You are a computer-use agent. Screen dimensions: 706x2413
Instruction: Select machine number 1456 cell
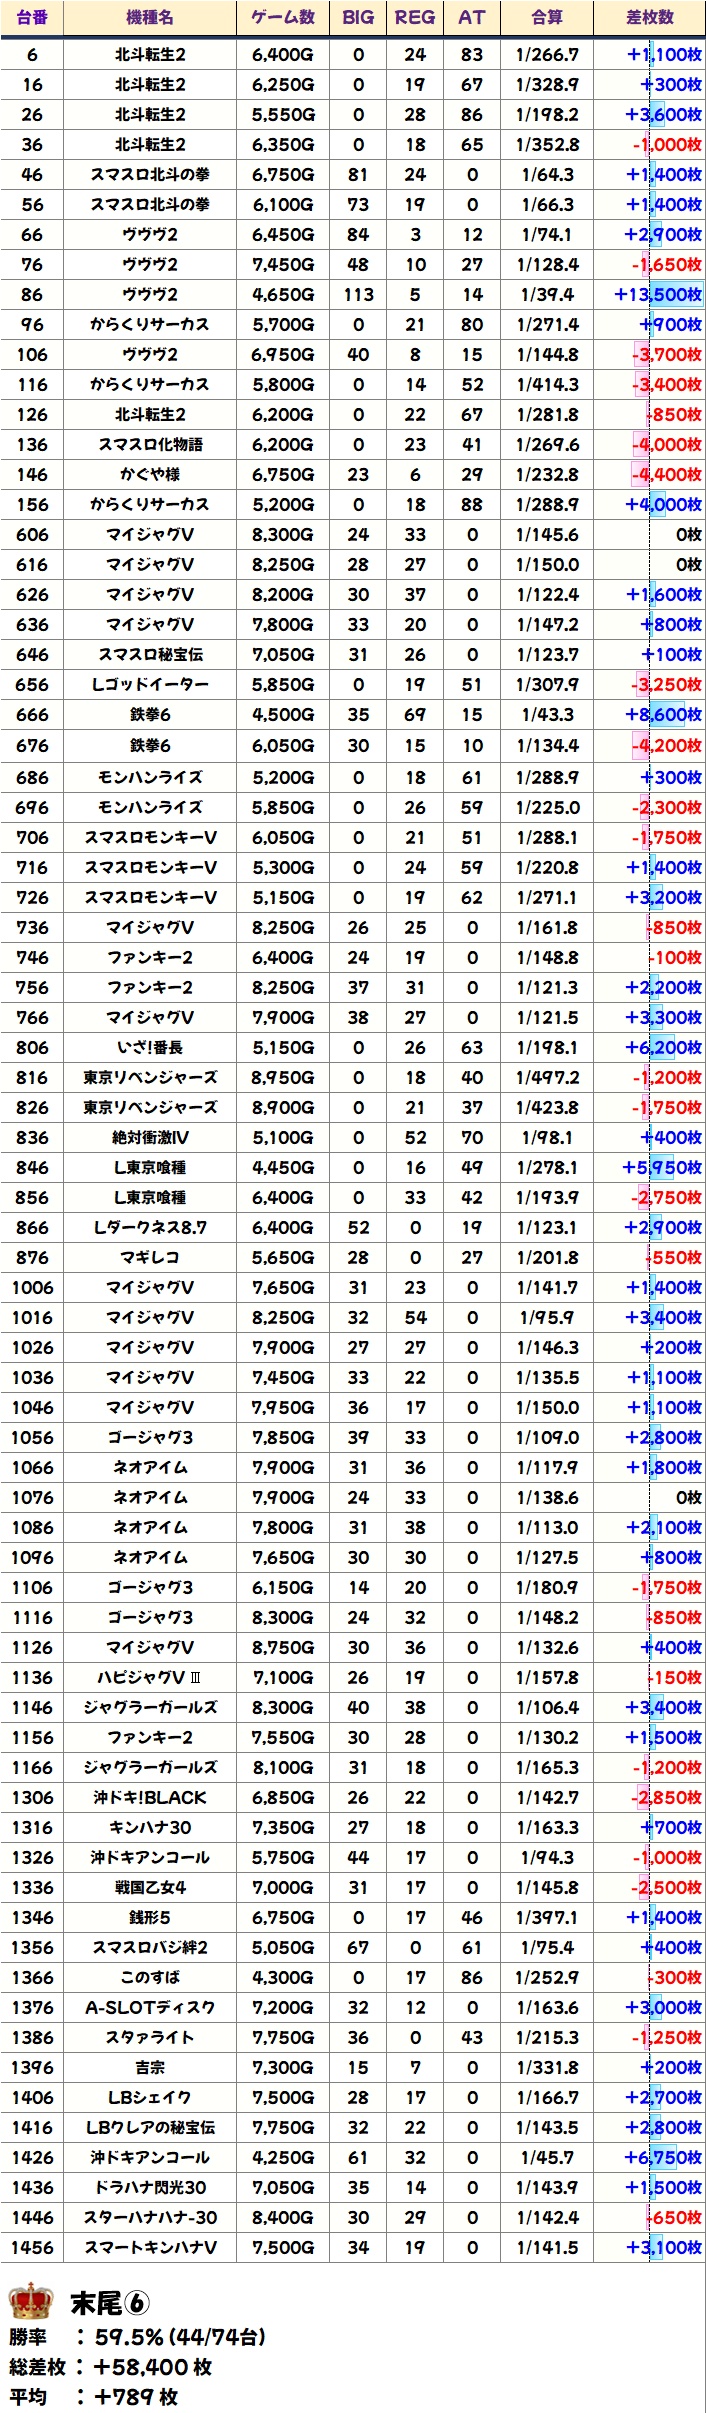tap(32, 2248)
